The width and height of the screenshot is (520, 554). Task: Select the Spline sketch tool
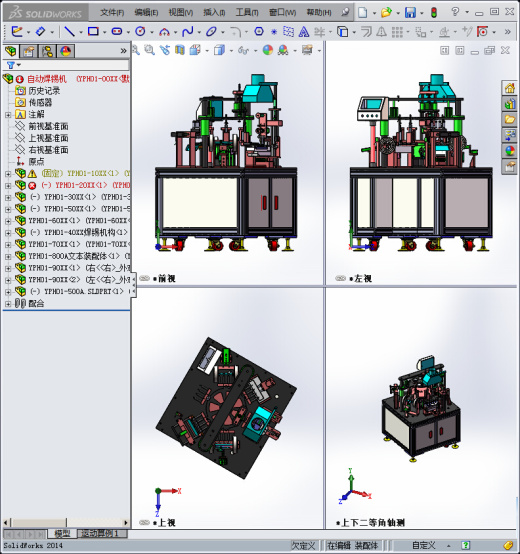pyautogui.click(x=188, y=32)
